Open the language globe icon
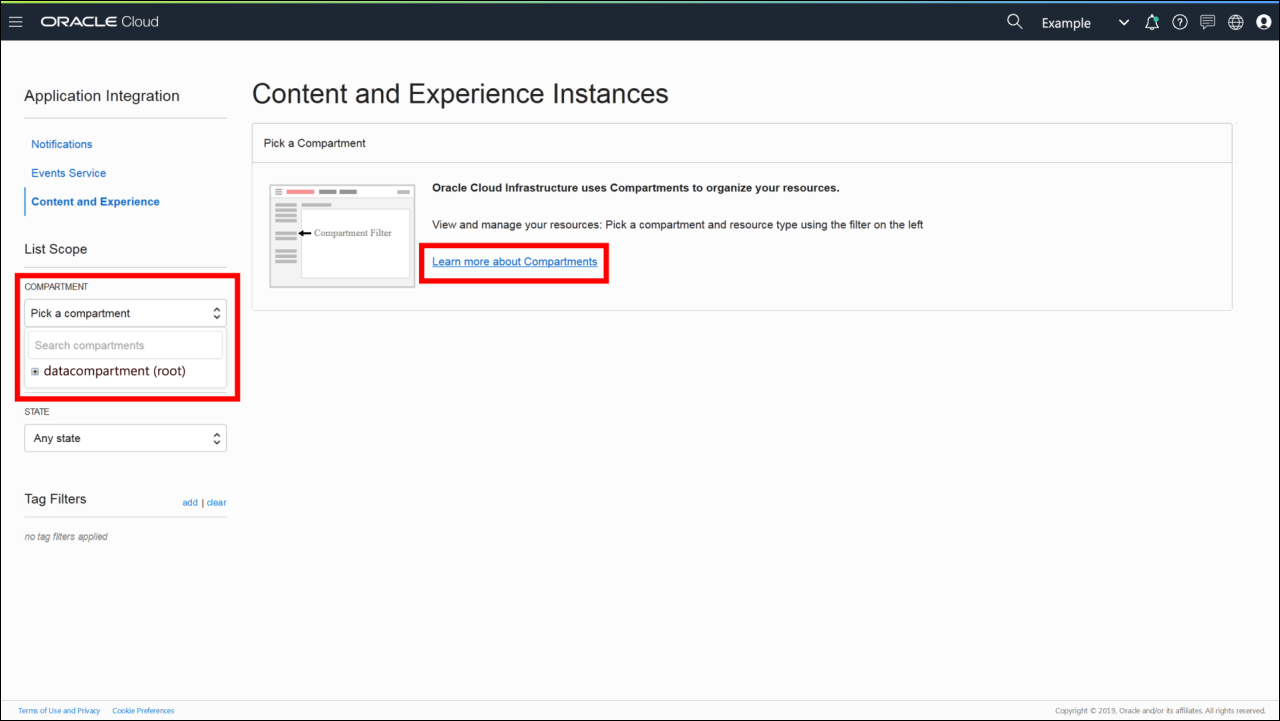This screenshot has width=1280, height=721. coord(1236,22)
